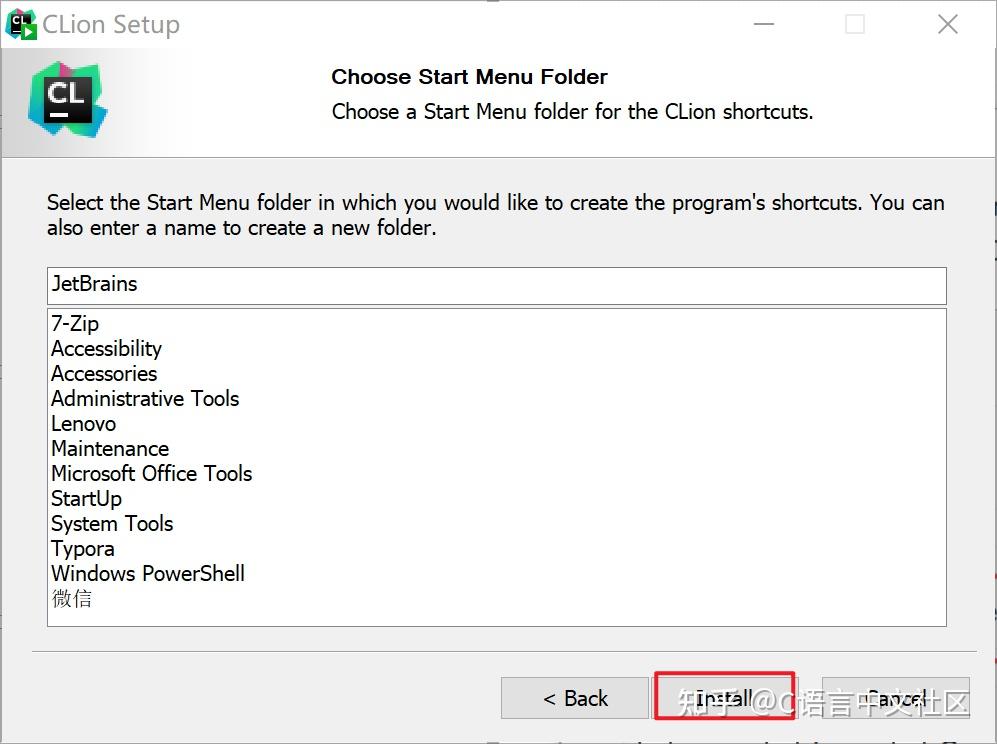Select the StartUp folder
The width and height of the screenshot is (997, 744).
pos(87,499)
